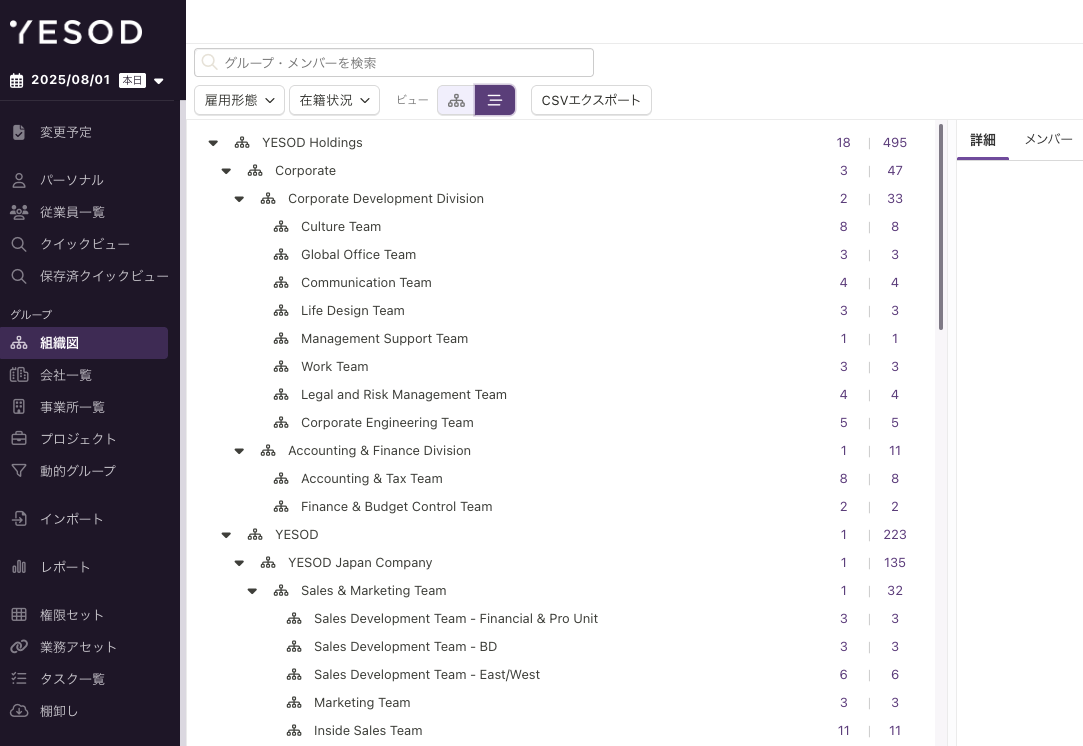Open the 変更予定 link
This screenshot has height=746, width=1083.
point(66,132)
